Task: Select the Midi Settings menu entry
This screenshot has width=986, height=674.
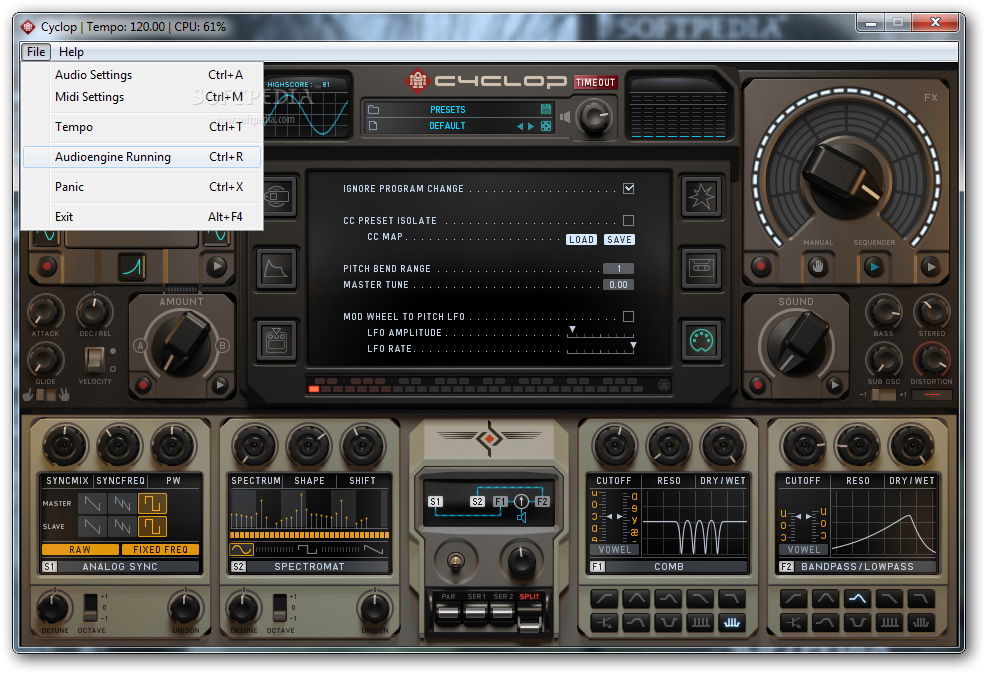Action: 142,97
